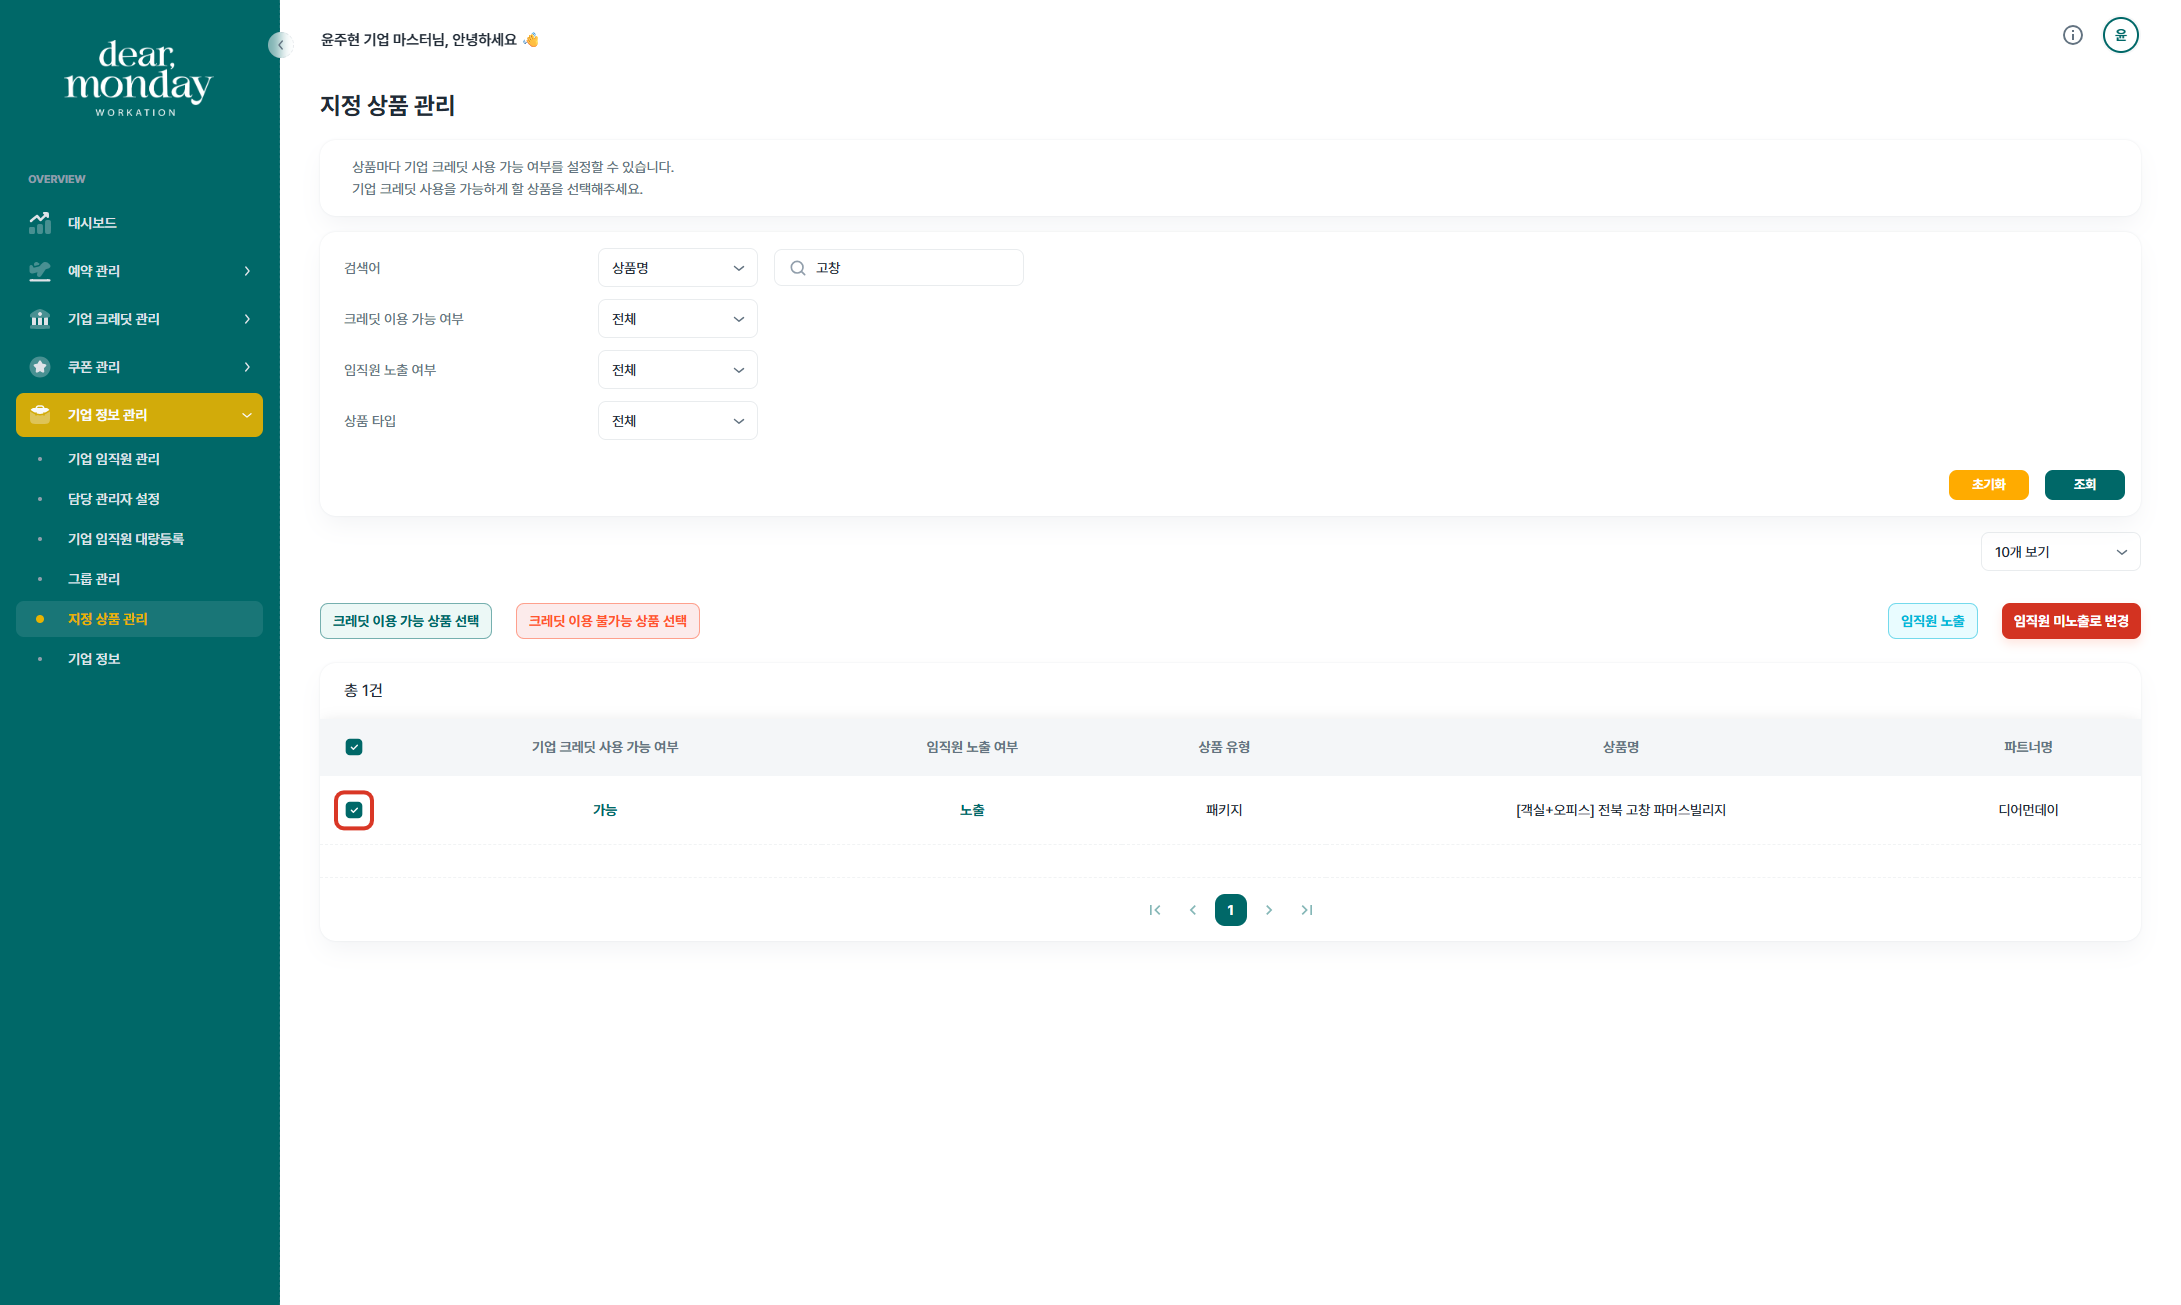Click the 조회 search button

[x=2084, y=484]
